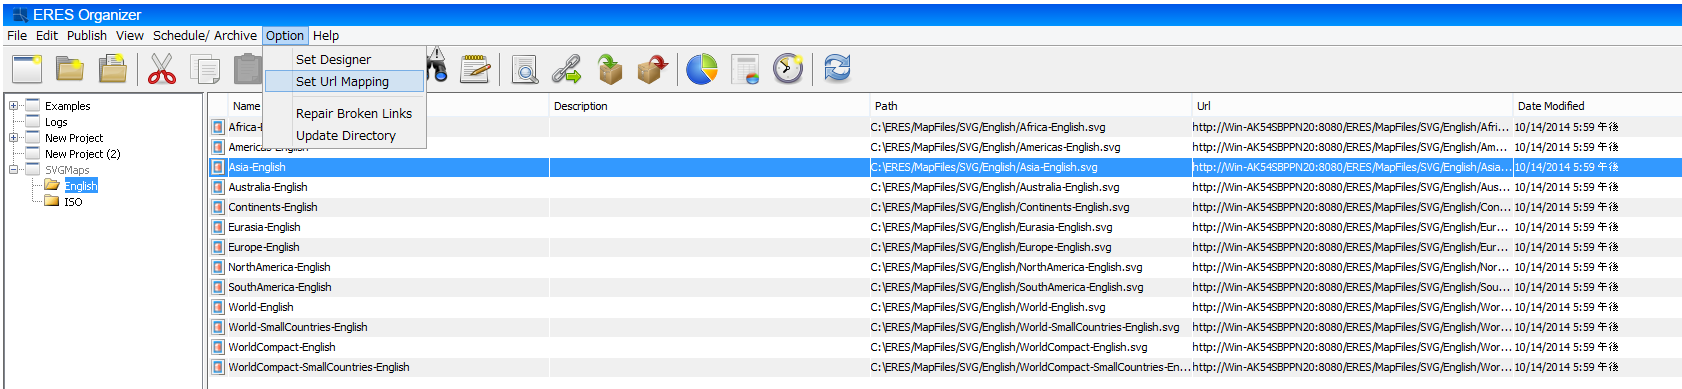Click the magnifier preview document icon
Viewport: 1682px width, 389px height.
(x=524, y=69)
